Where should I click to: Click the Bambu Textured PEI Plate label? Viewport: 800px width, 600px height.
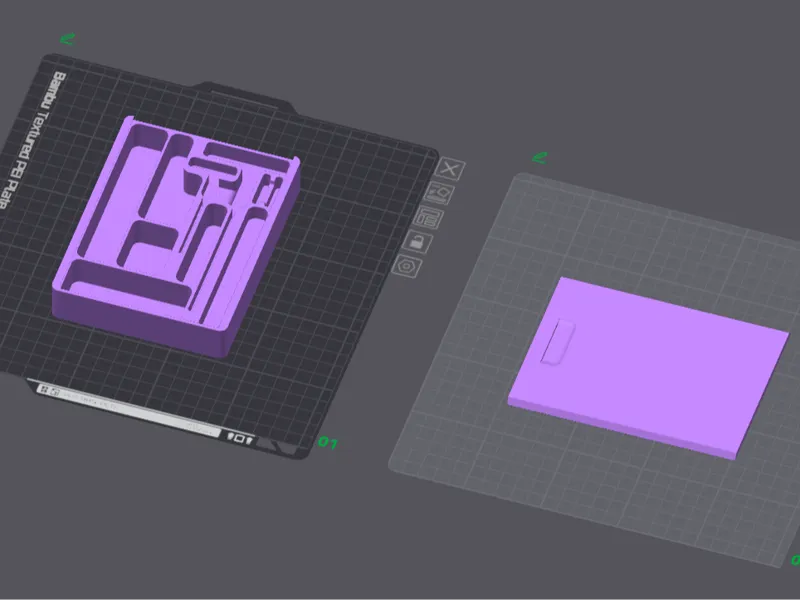click(x=32, y=140)
